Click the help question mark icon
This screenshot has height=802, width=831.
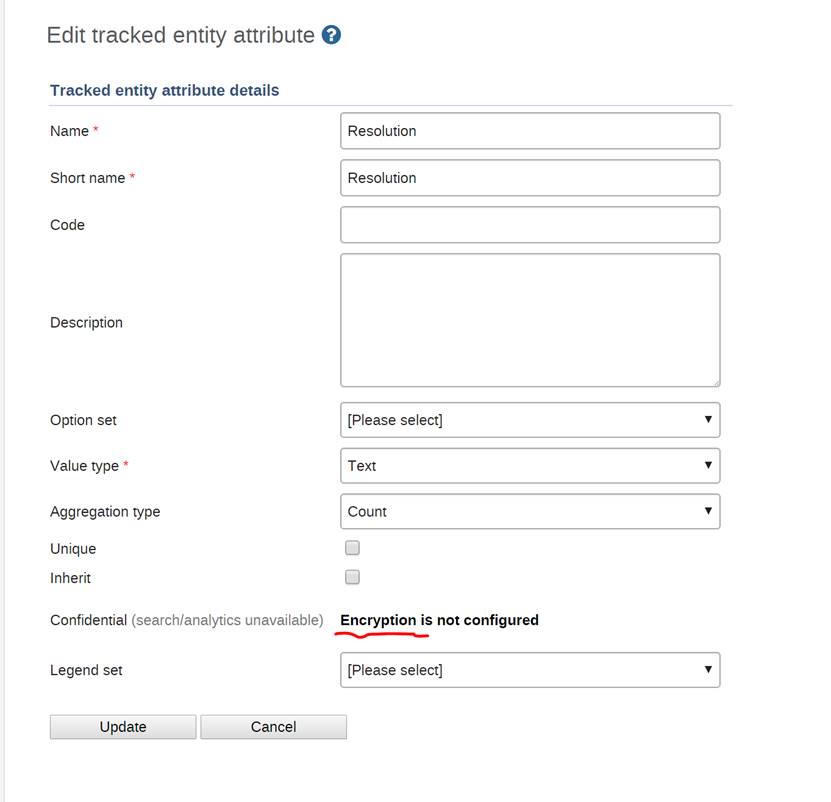332,35
